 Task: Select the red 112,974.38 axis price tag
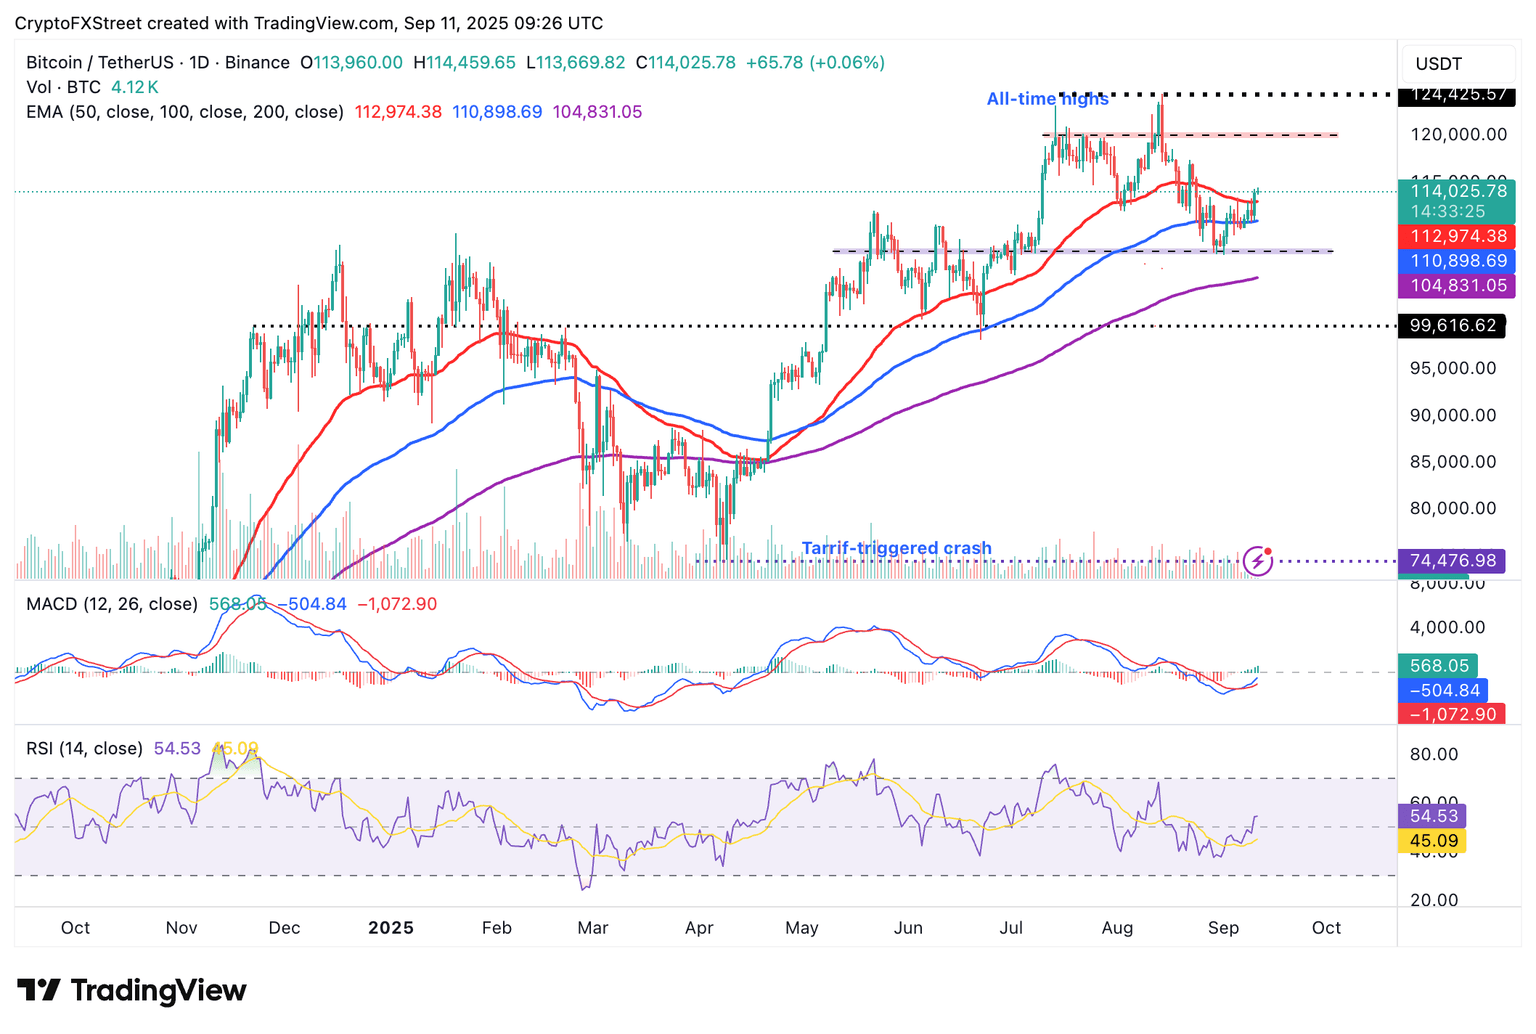(x=1458, y=237)
